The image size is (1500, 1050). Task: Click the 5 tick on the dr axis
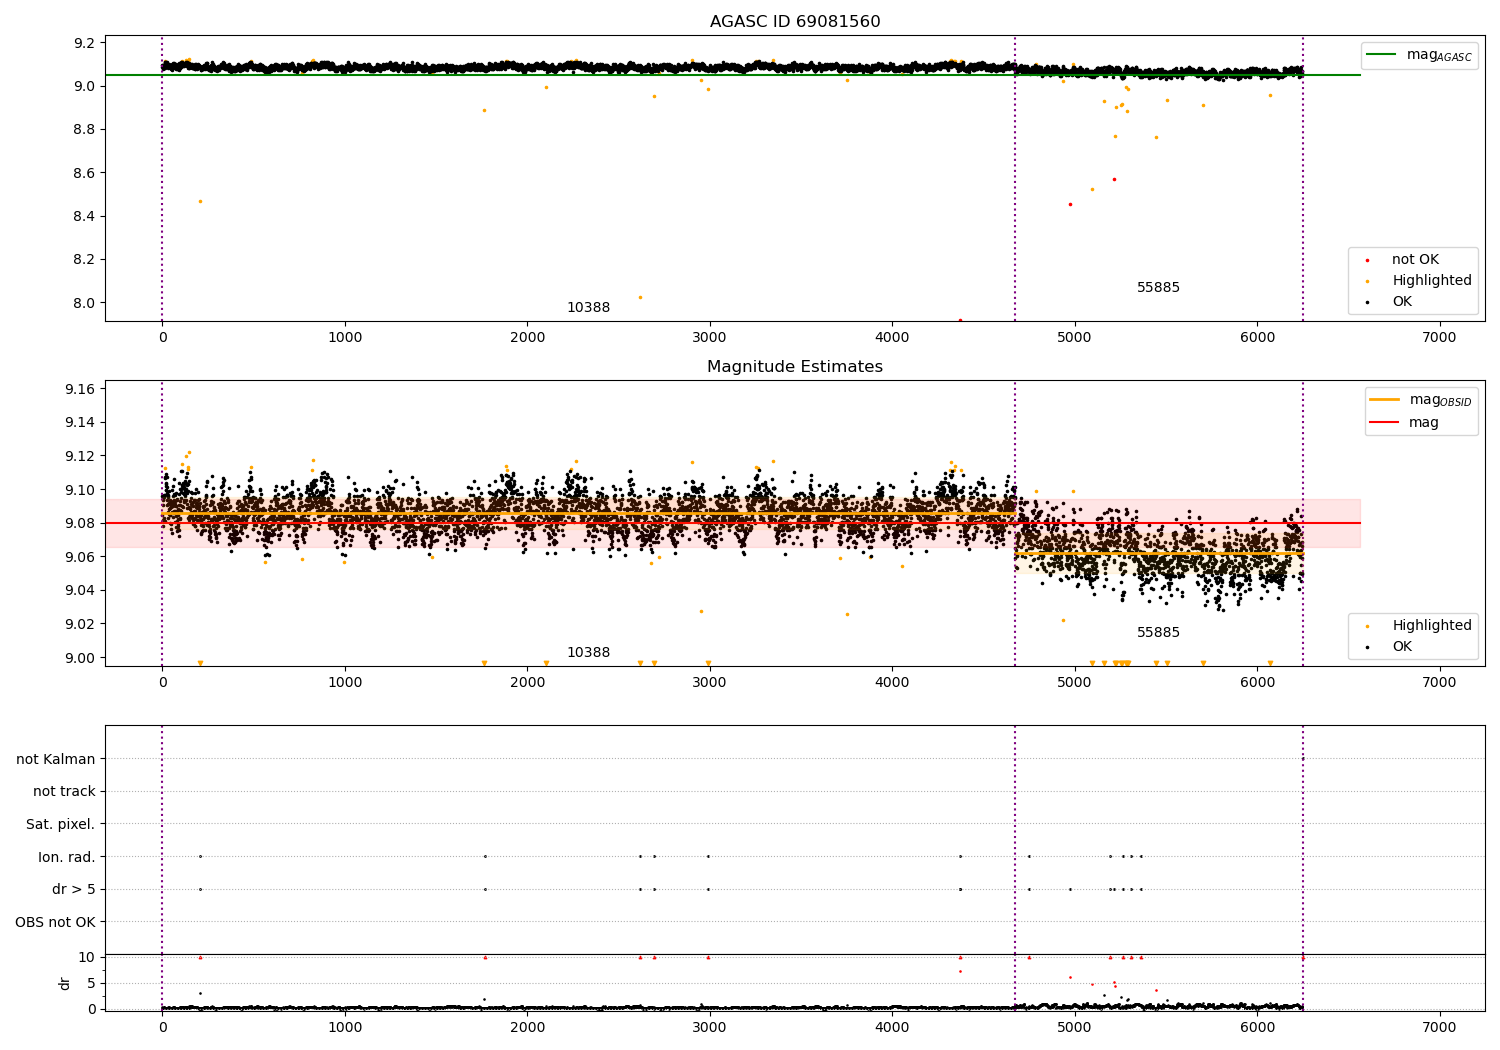(x=91, y=983)
